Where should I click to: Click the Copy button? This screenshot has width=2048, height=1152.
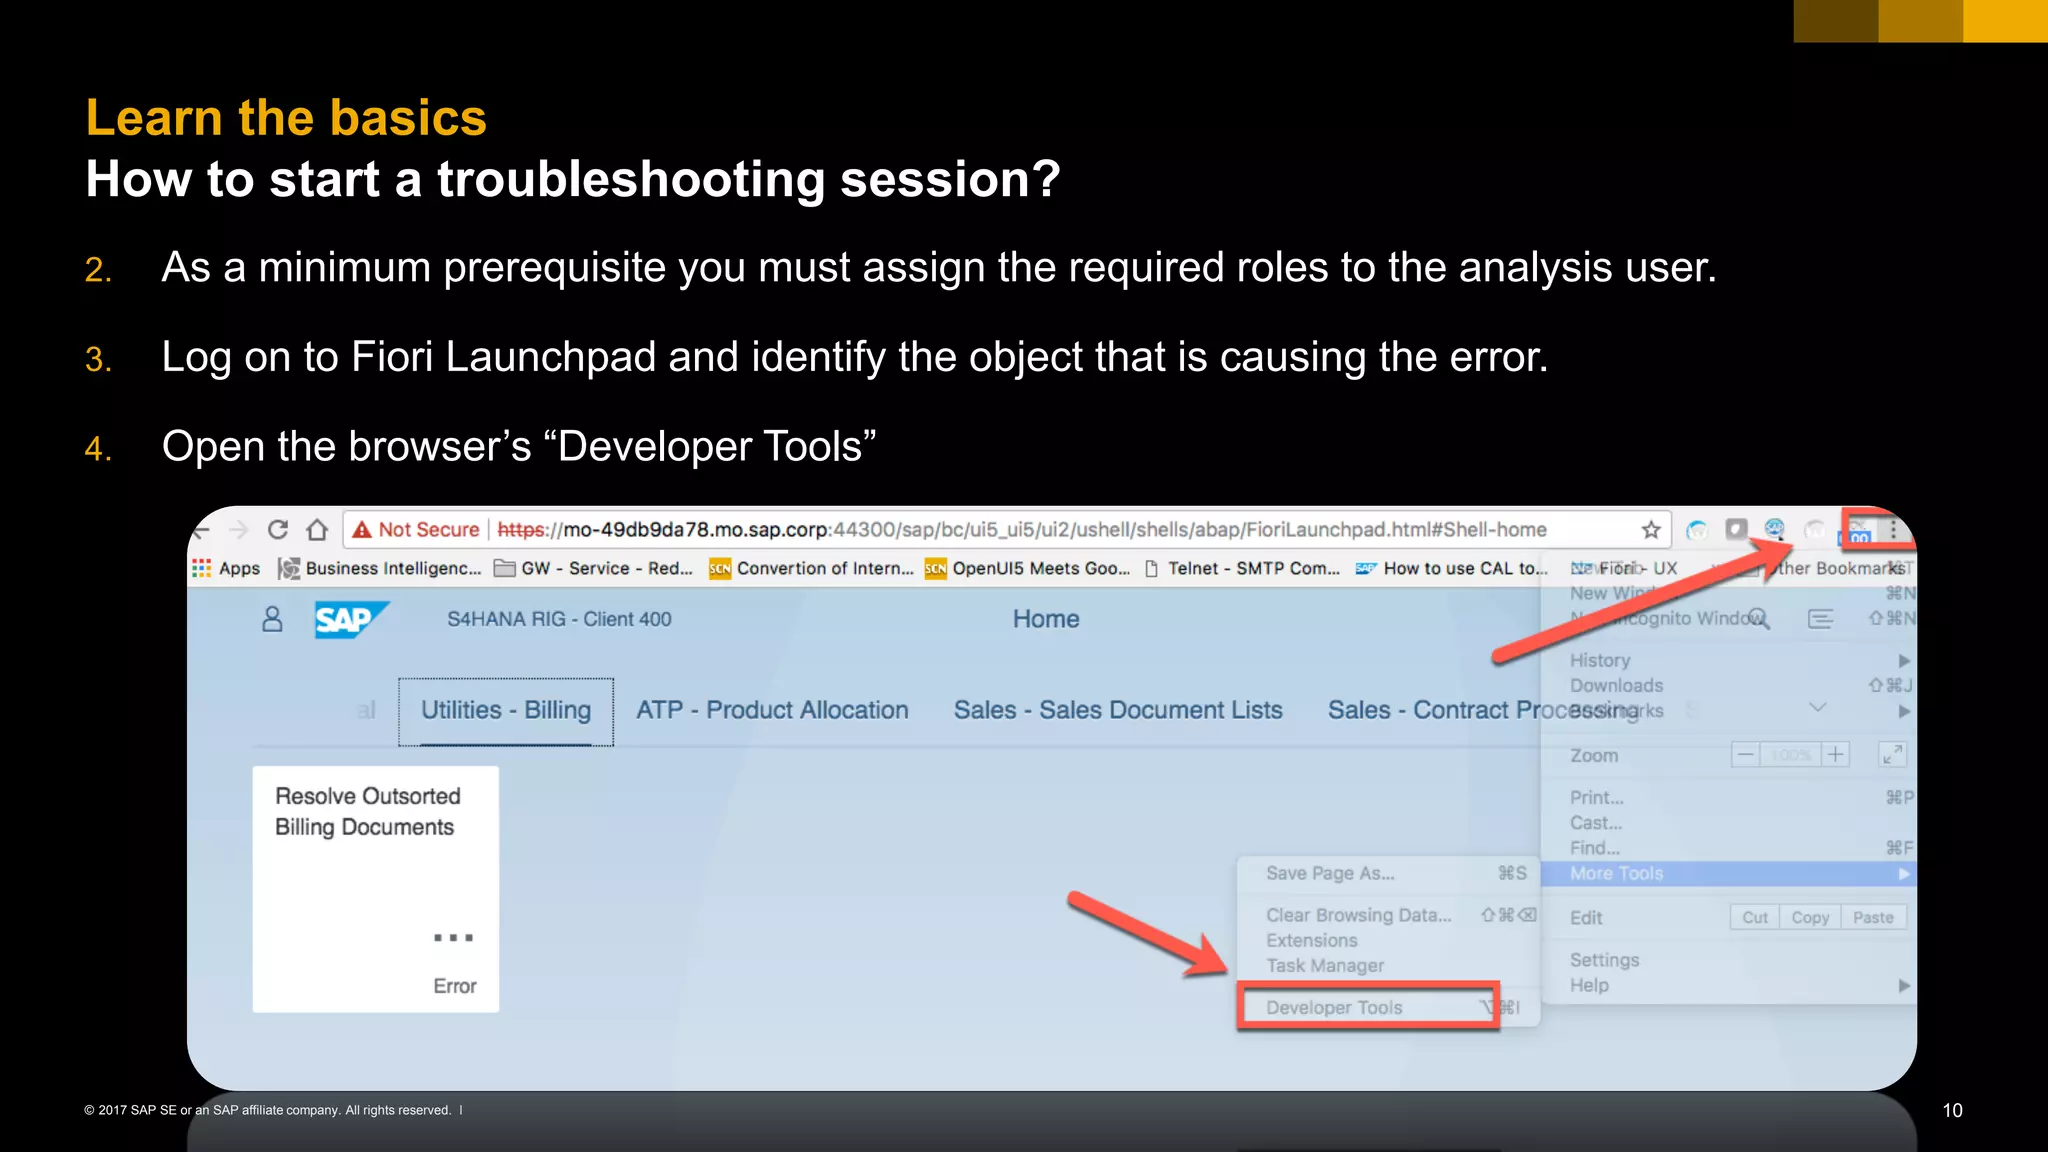[1810, 918]
